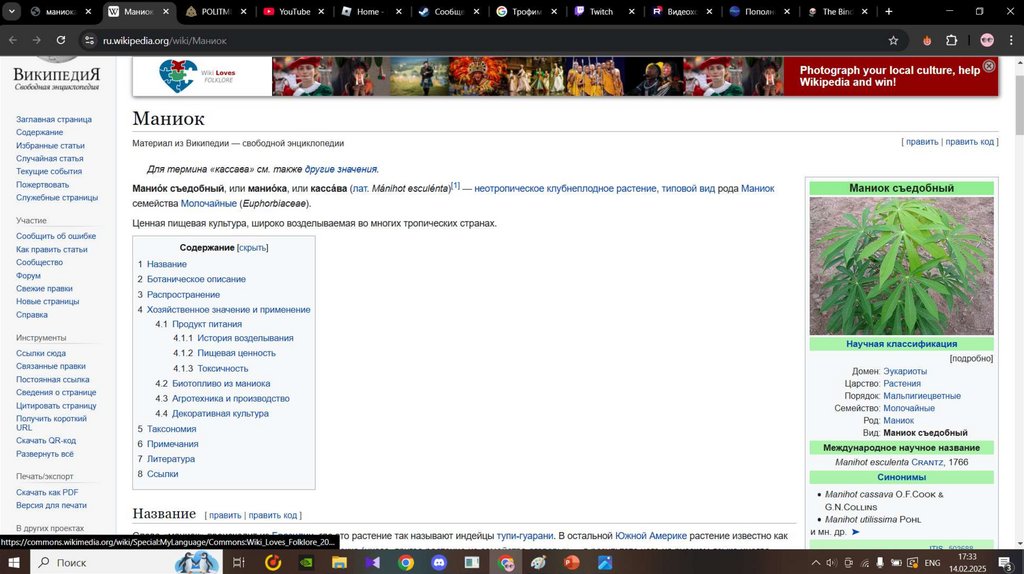Jump to Ссылки section in contents
This screenshot has height=574, width=1024.
point(162,473)
